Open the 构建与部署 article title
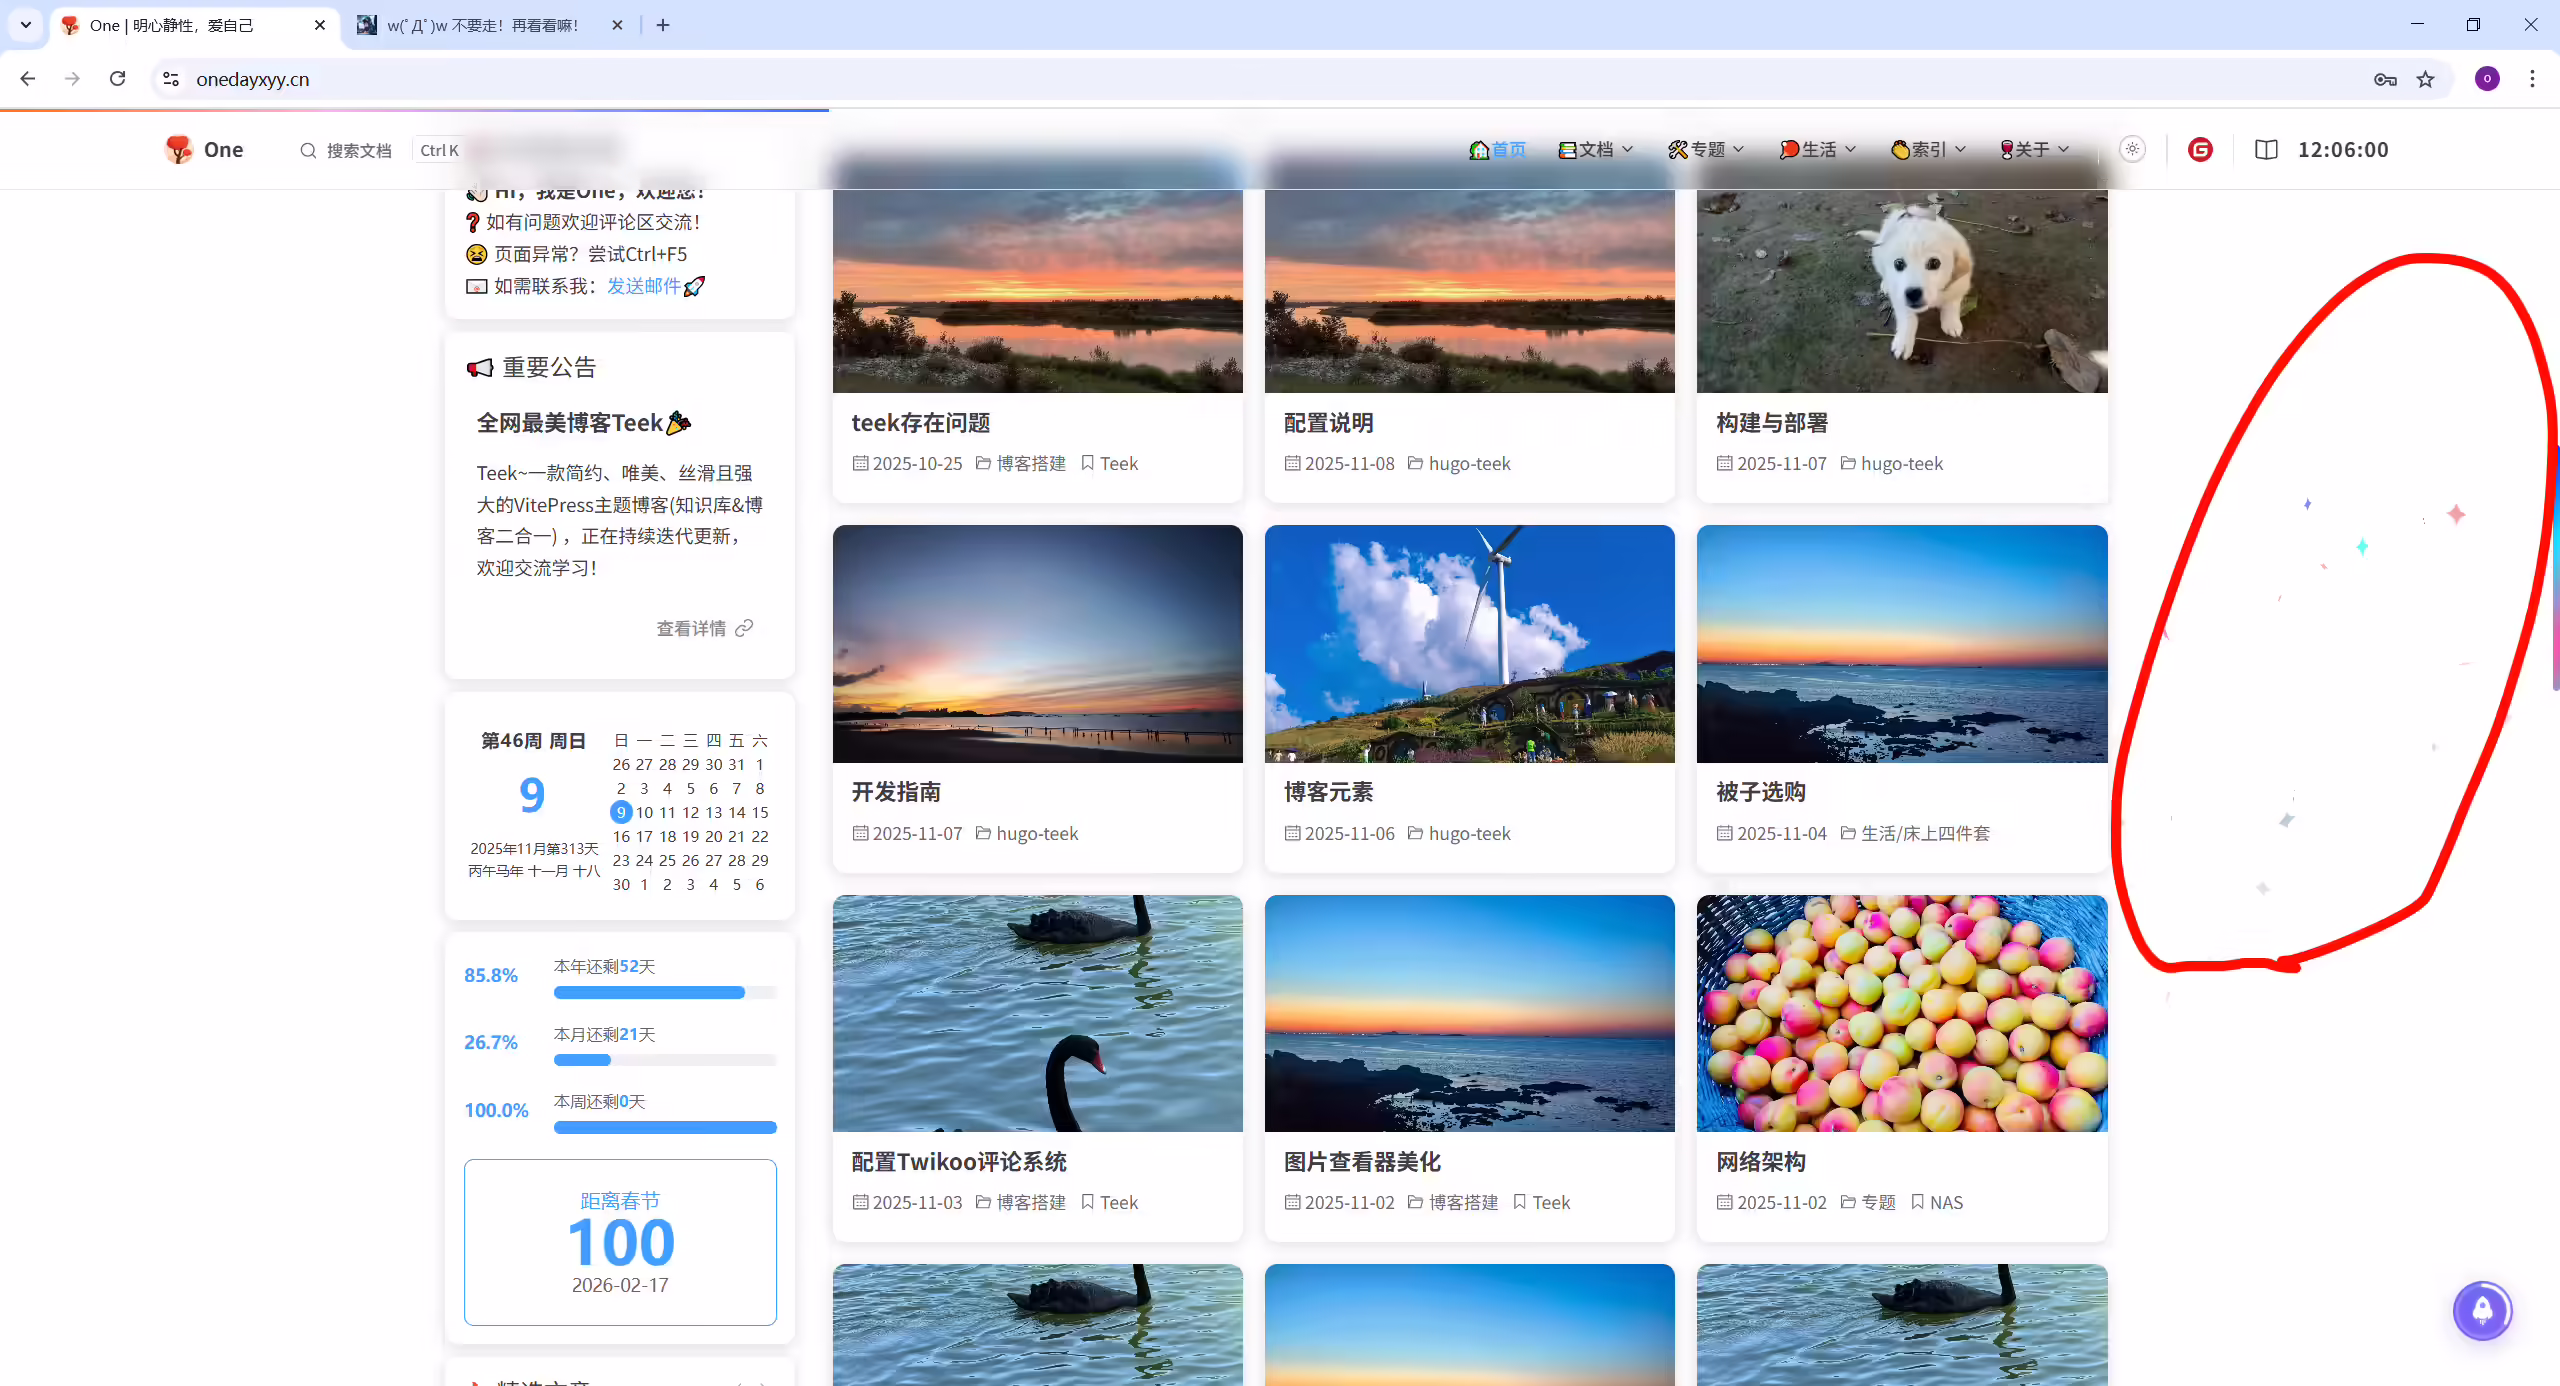The image size is (2560, 1386). (x=1772, y=423)
